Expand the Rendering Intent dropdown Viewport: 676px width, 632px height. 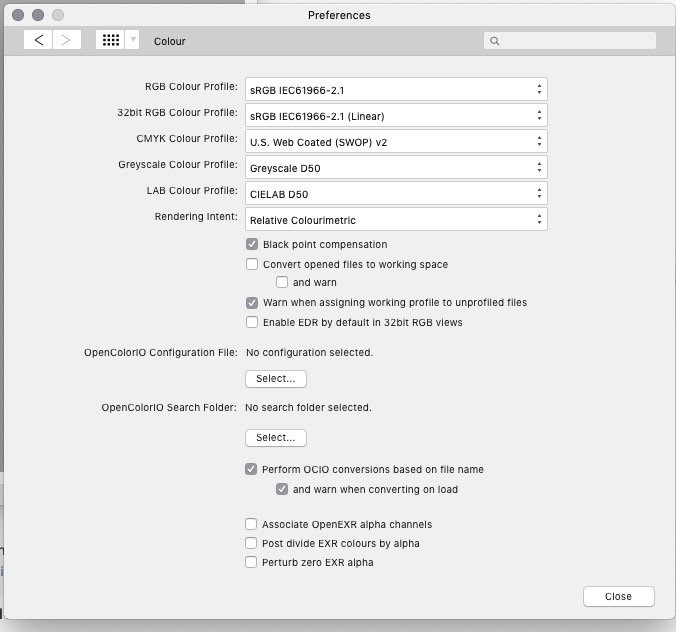click(396, 219)
